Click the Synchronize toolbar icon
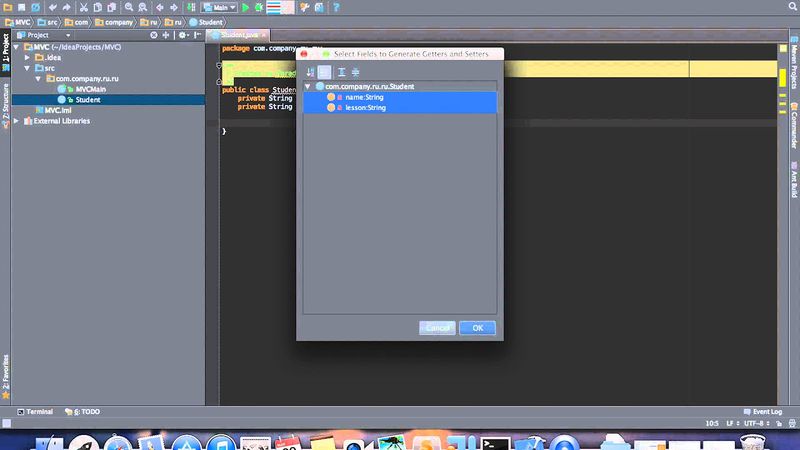The image size is (800, 450). click(36, 7)
